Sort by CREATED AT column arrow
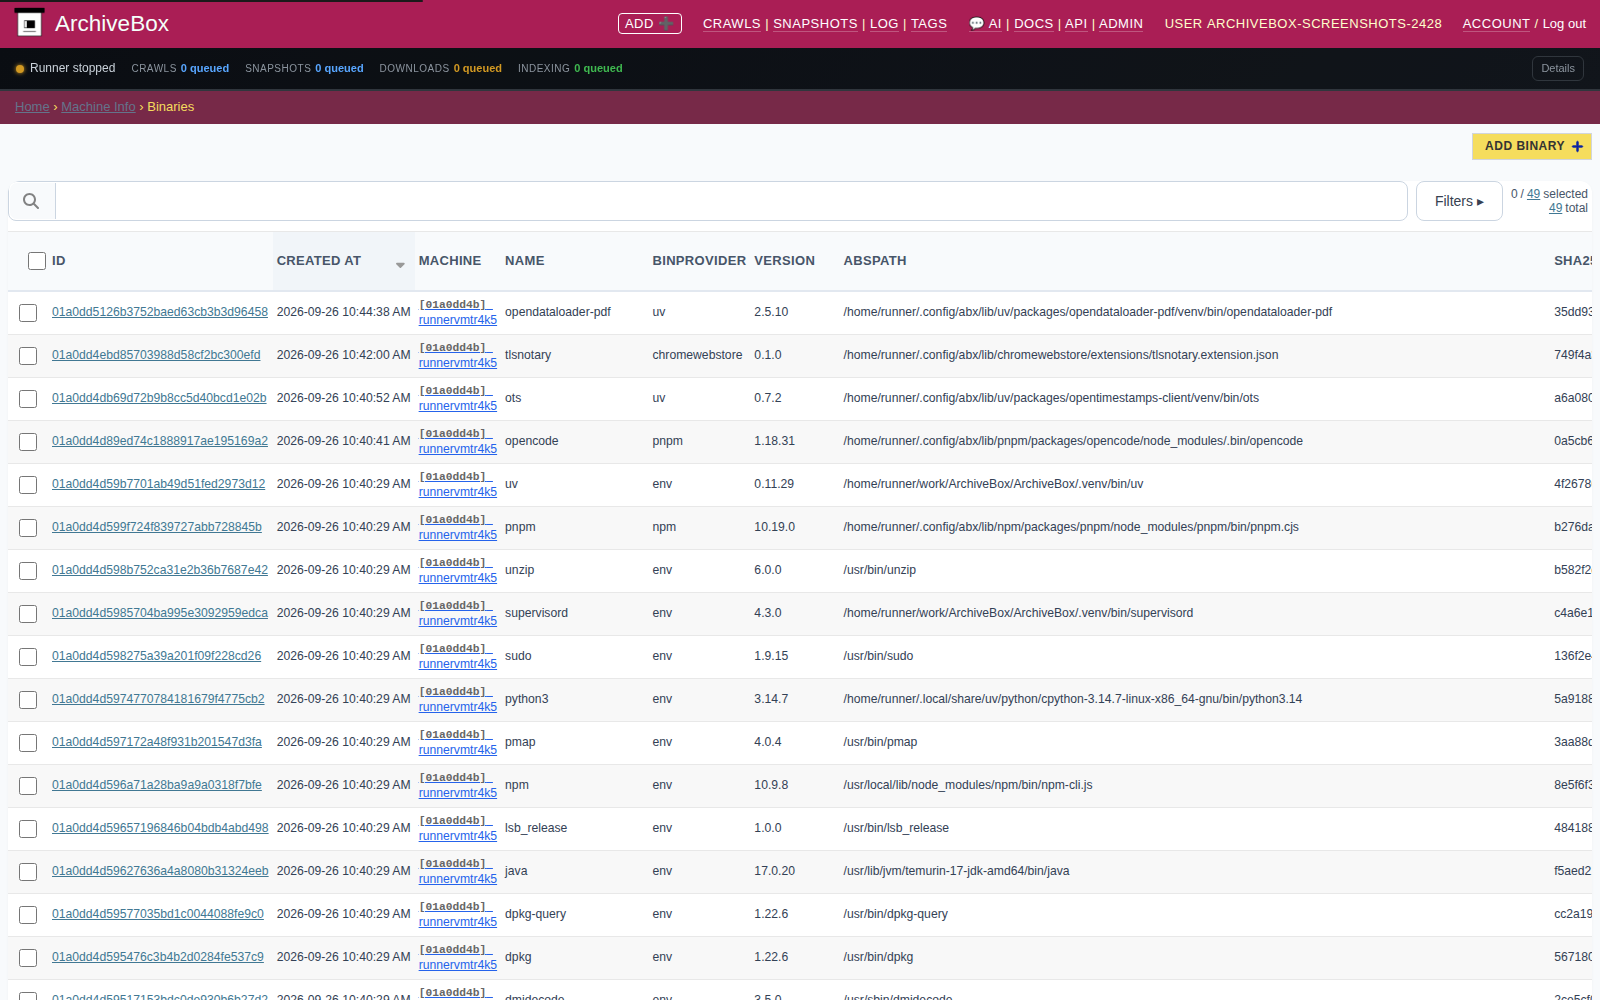1600x1000 pixels. point(400,265)
